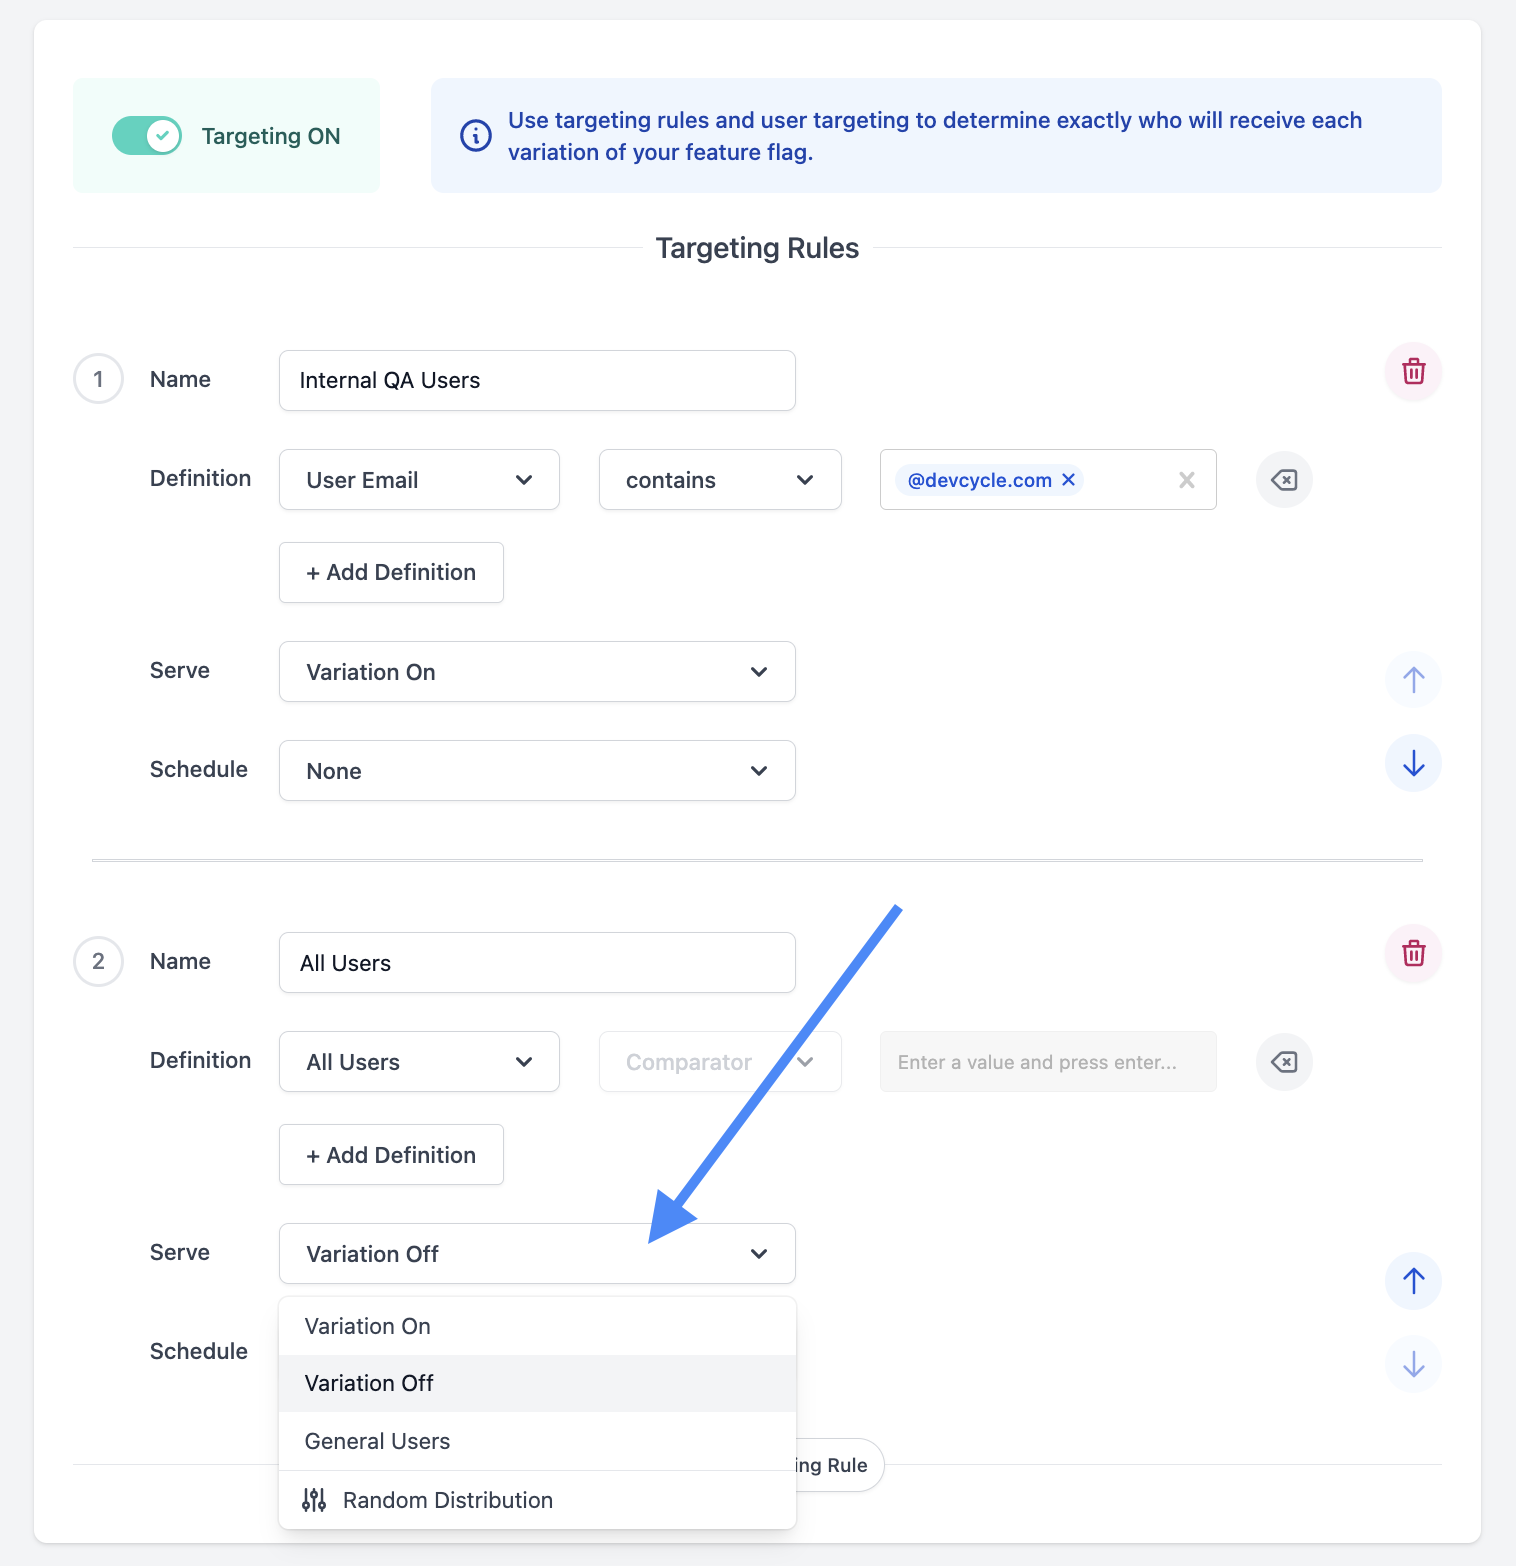
Task: Expand the Schedule None dropdown
Action: (537, 770)
